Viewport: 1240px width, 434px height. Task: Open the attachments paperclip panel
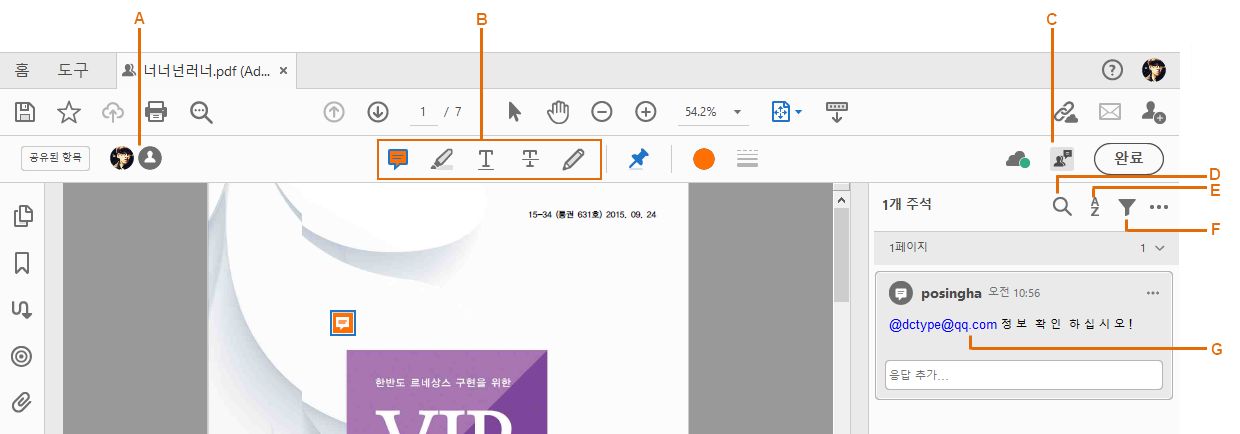pyautogui.click(x=22, y=403)
